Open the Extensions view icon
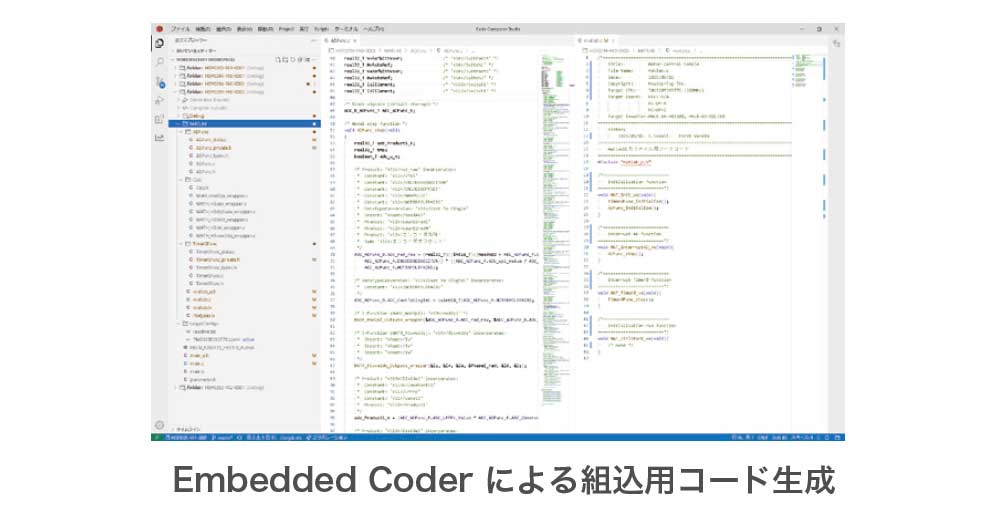Image resolution: width=1000 pixels, height=516 pixels. click(160, 119)
